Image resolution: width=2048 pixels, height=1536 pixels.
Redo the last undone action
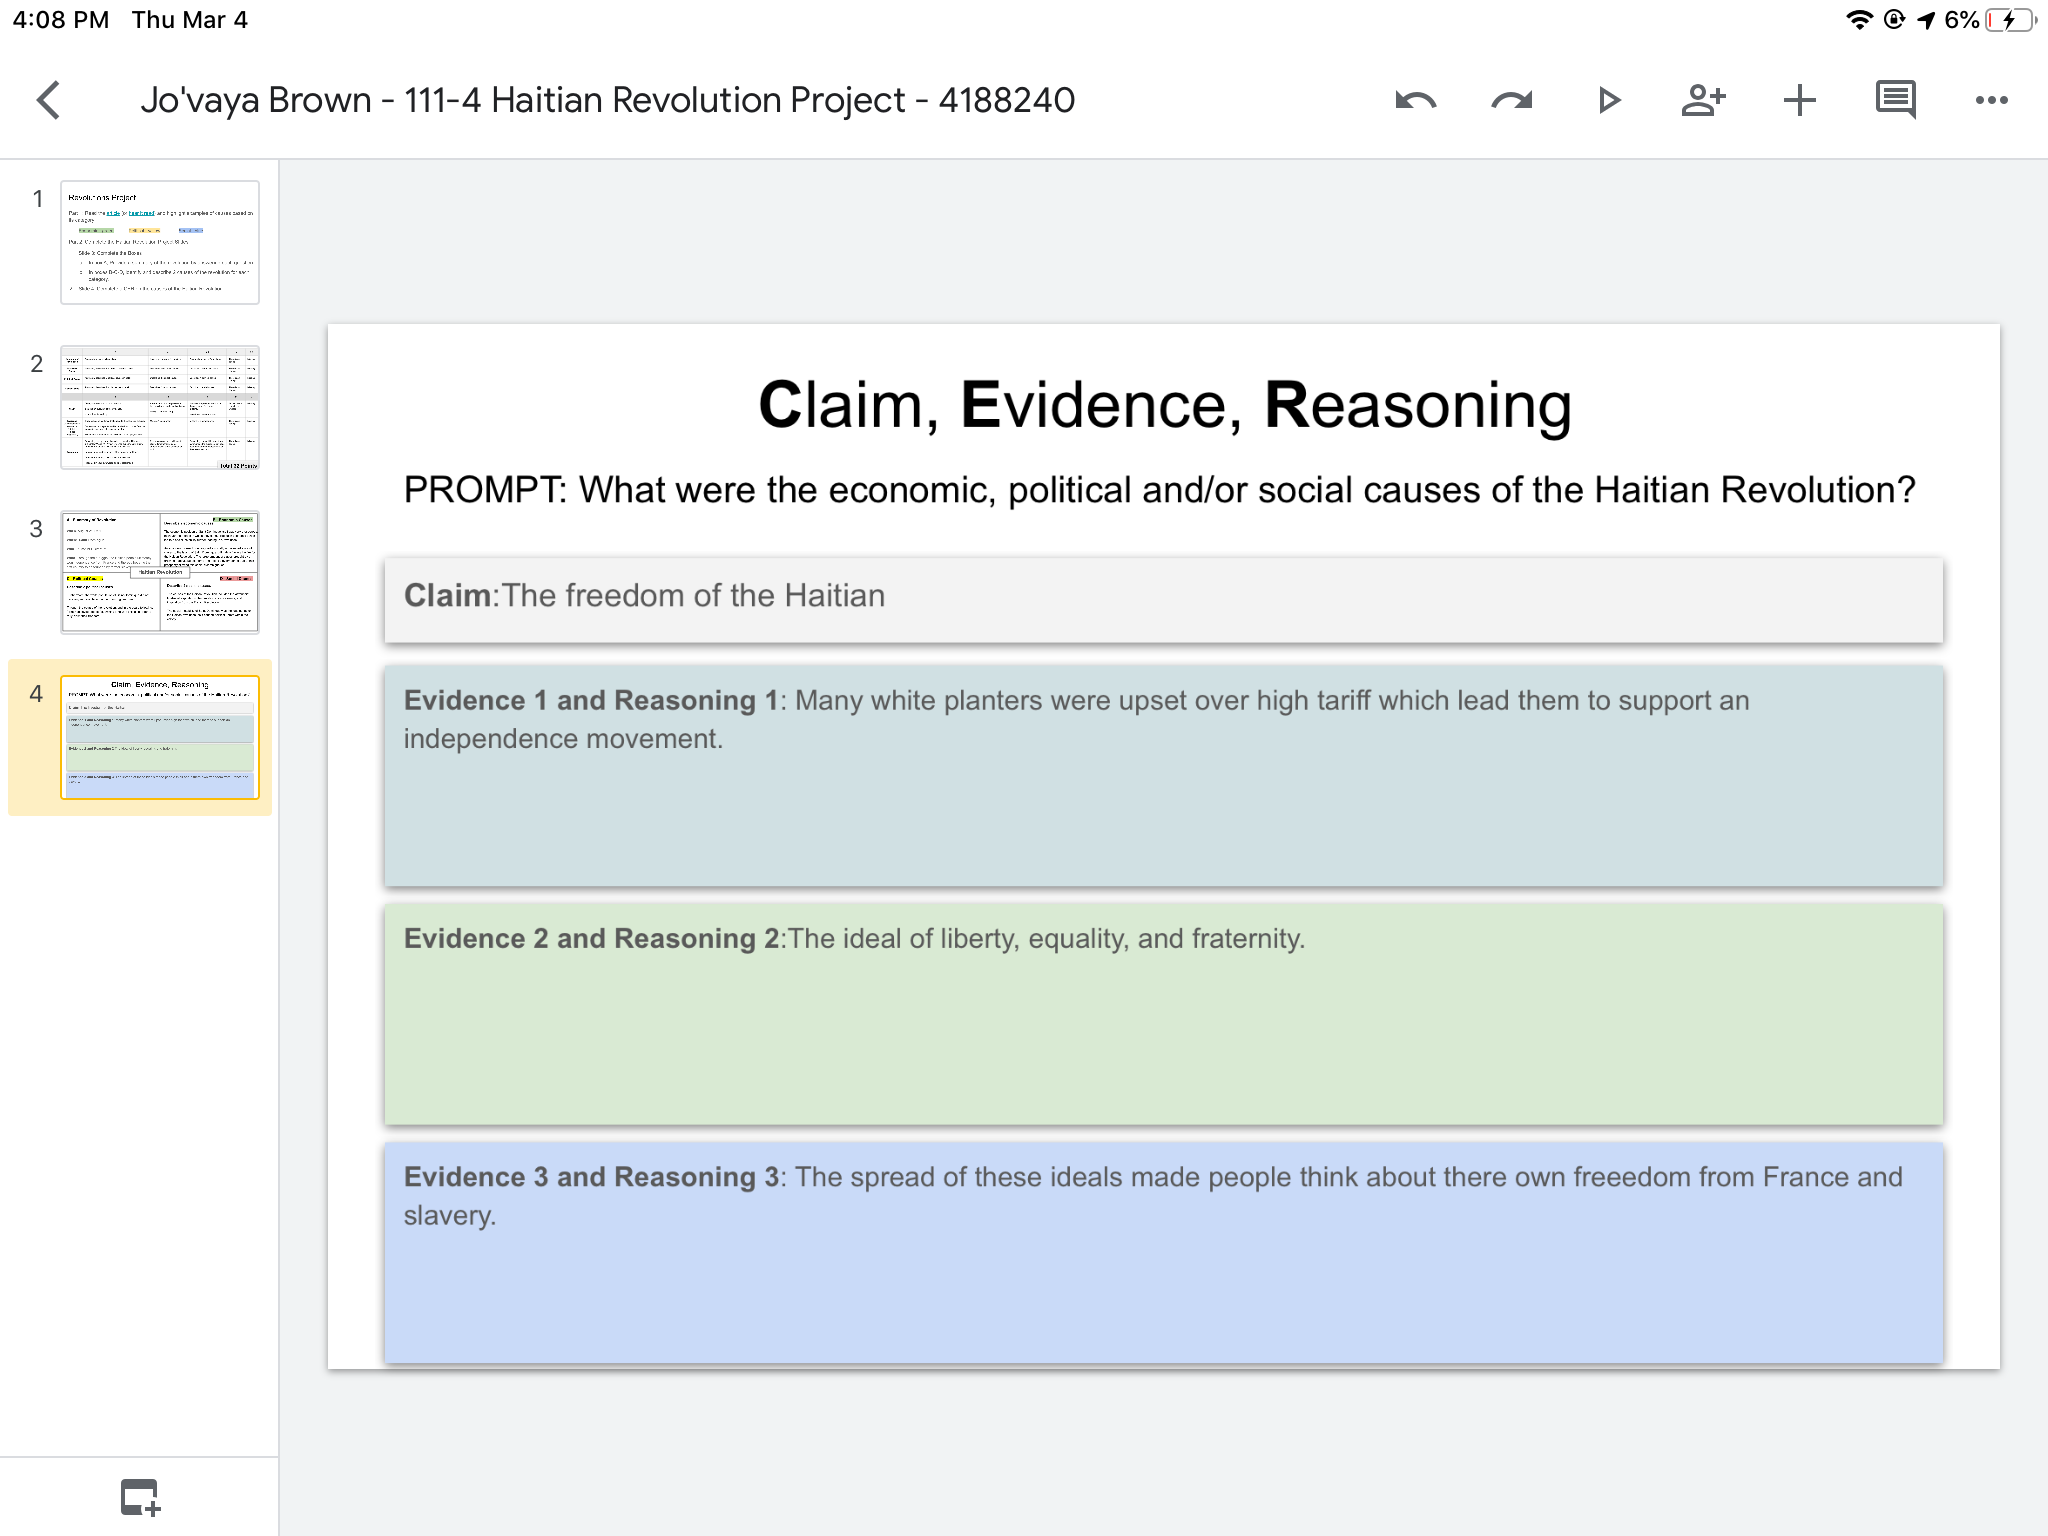[1511, 100]
